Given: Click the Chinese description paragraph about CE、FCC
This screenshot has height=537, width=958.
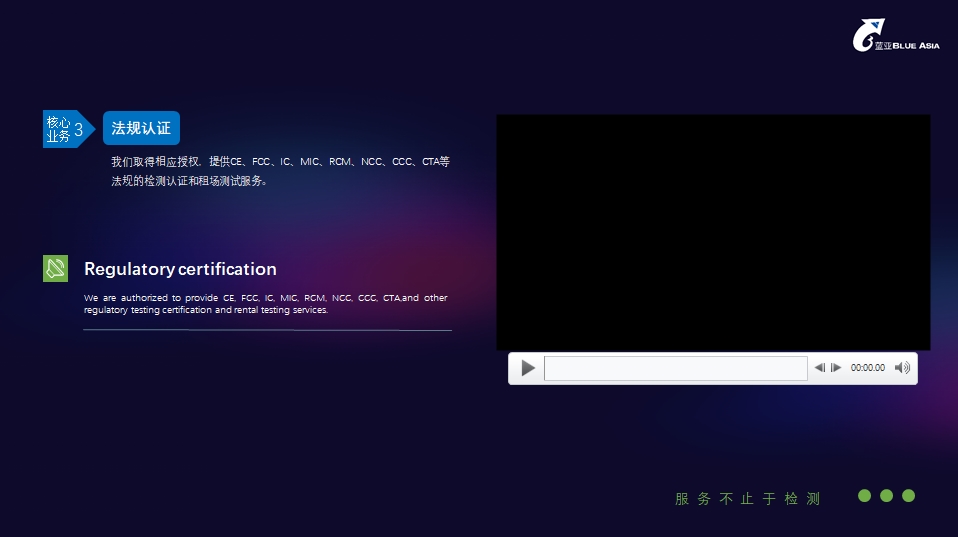Looking at the screenshot, I should [280, 171].
